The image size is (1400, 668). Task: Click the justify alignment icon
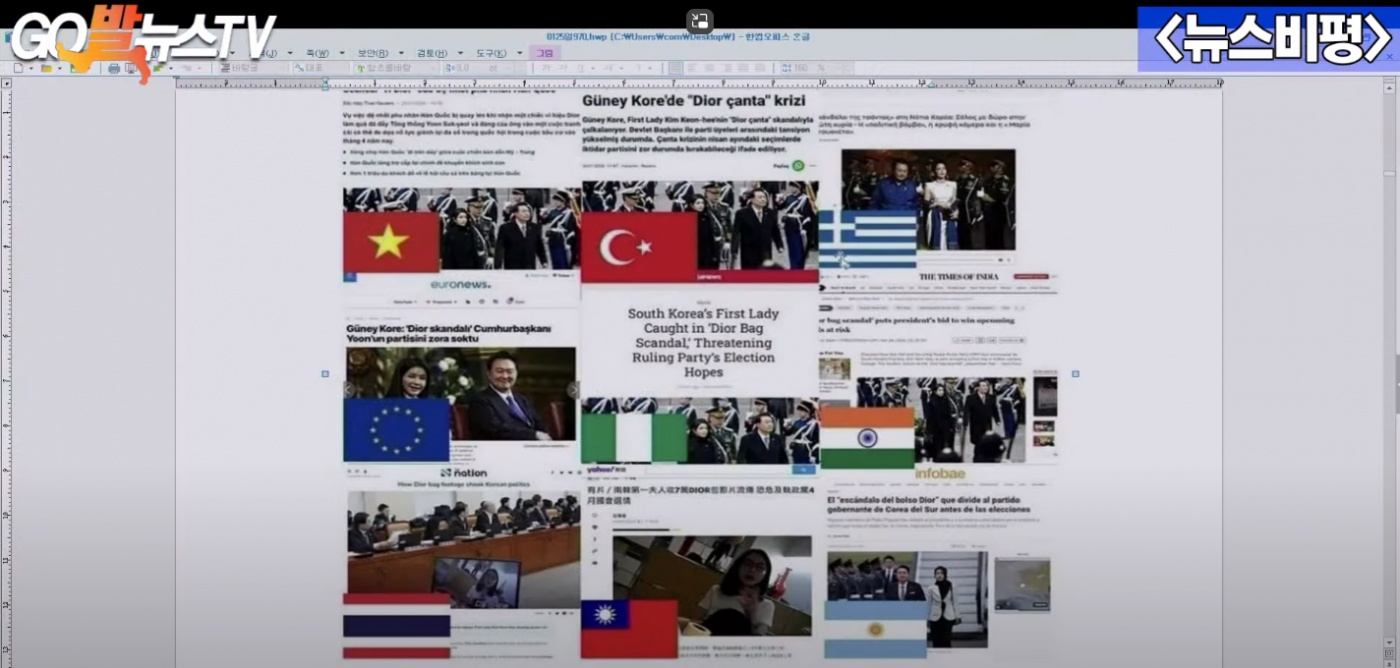(677, 68)
